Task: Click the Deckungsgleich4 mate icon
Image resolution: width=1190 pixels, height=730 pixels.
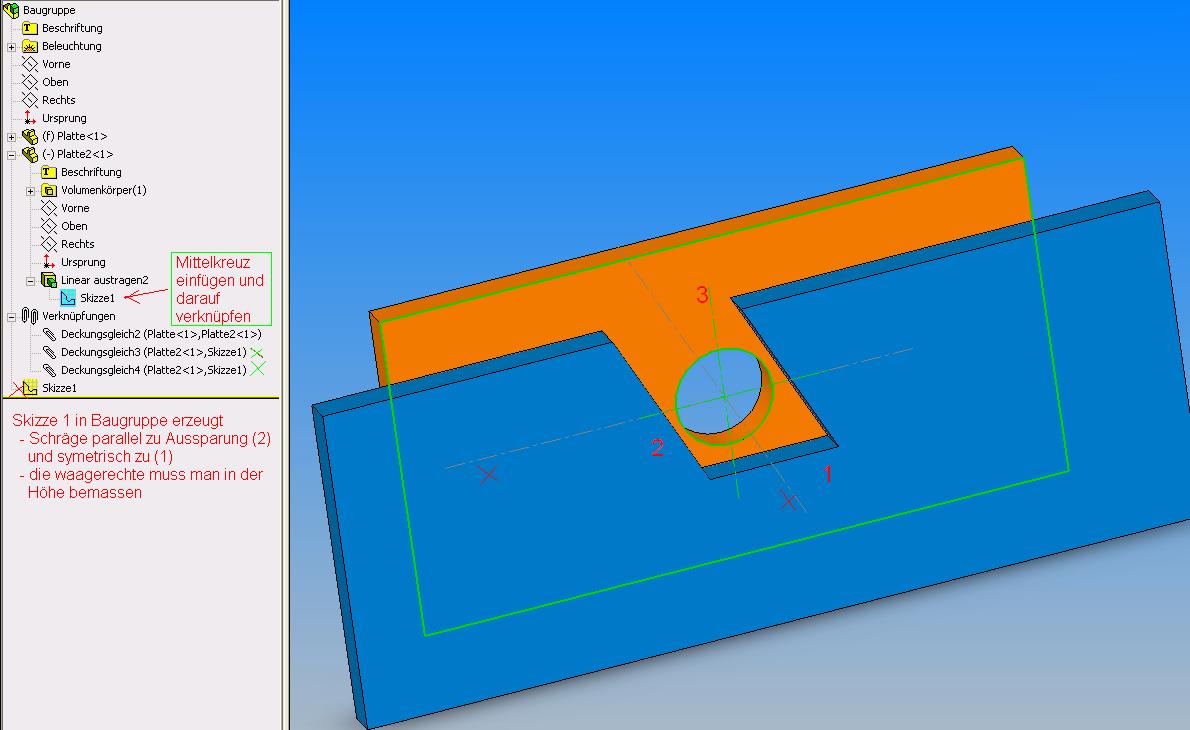Action: [49, 370]
